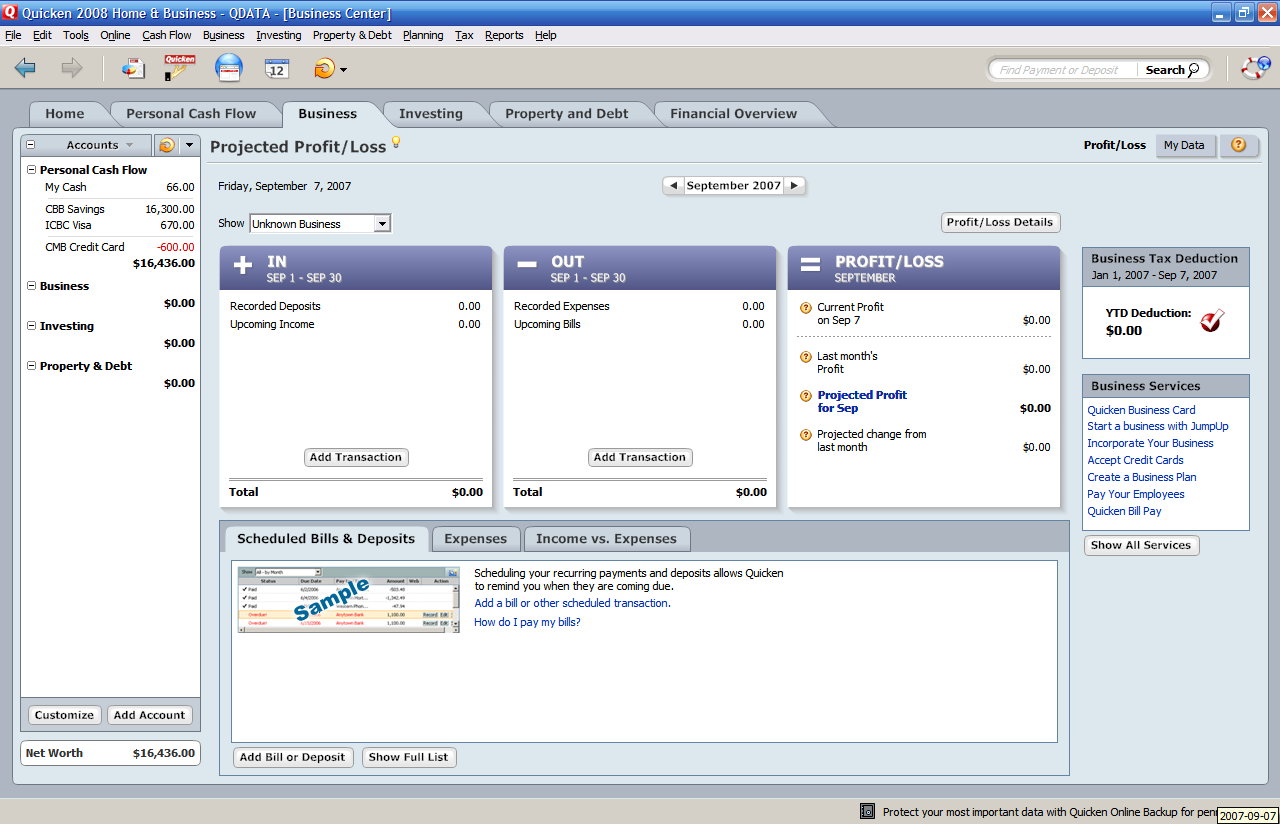Open the Tax menu
The height and width of the screenshot is (824, 1280).
464,35
